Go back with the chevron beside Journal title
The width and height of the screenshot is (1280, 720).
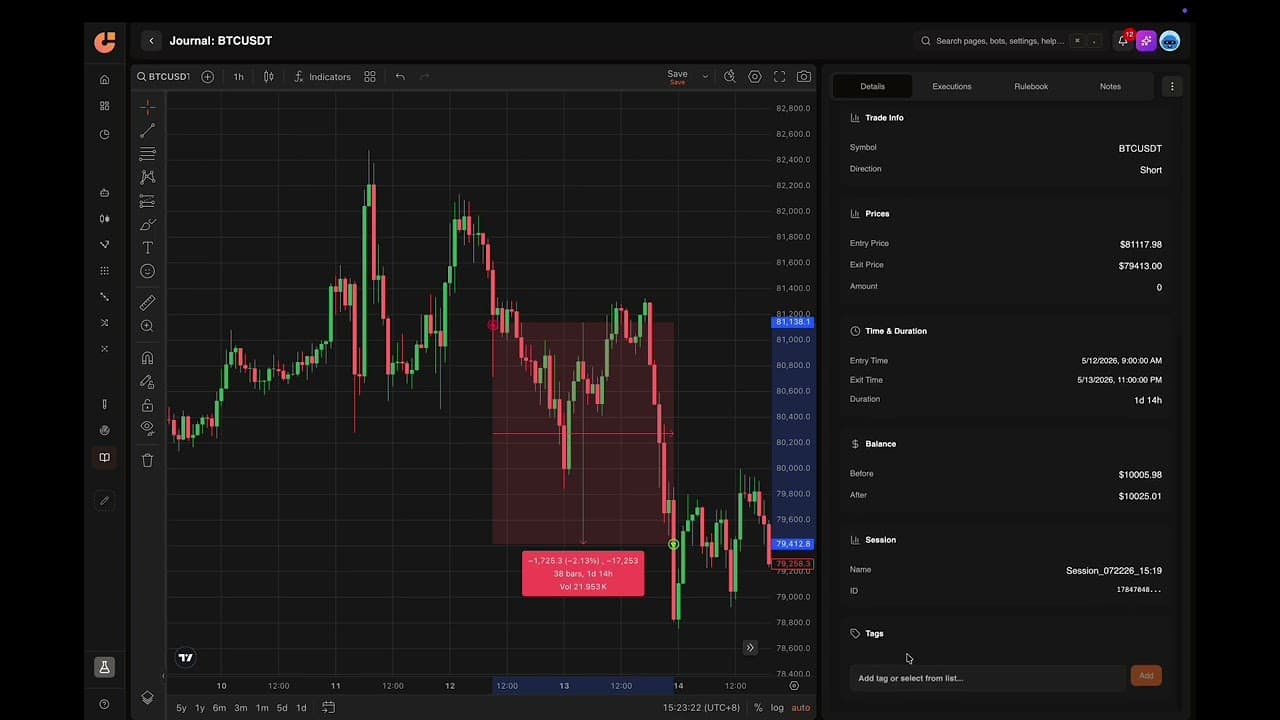pyautogui.click(x=151, y=41)
